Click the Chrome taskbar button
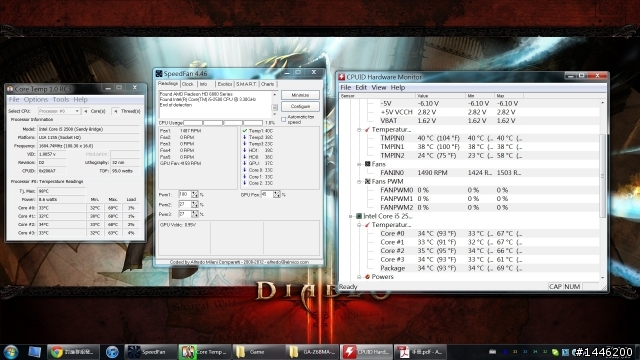Viewport: 640px width, 360px height. (x=73, y=352)
